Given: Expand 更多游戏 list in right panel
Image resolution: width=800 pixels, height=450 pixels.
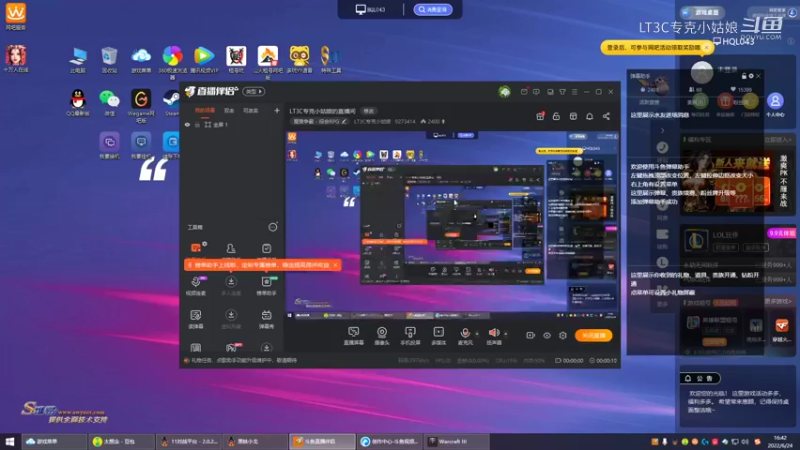Looking at the screenshot, I should (x=778, y=302).
